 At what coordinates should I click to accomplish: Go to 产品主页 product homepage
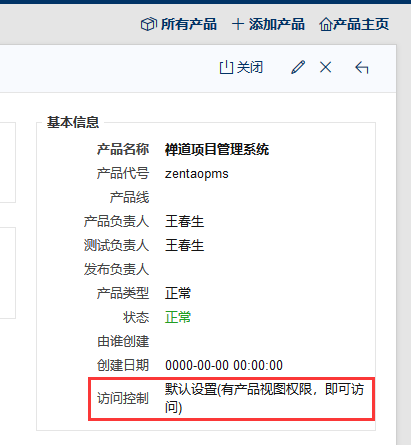click(x=354, y=24)
